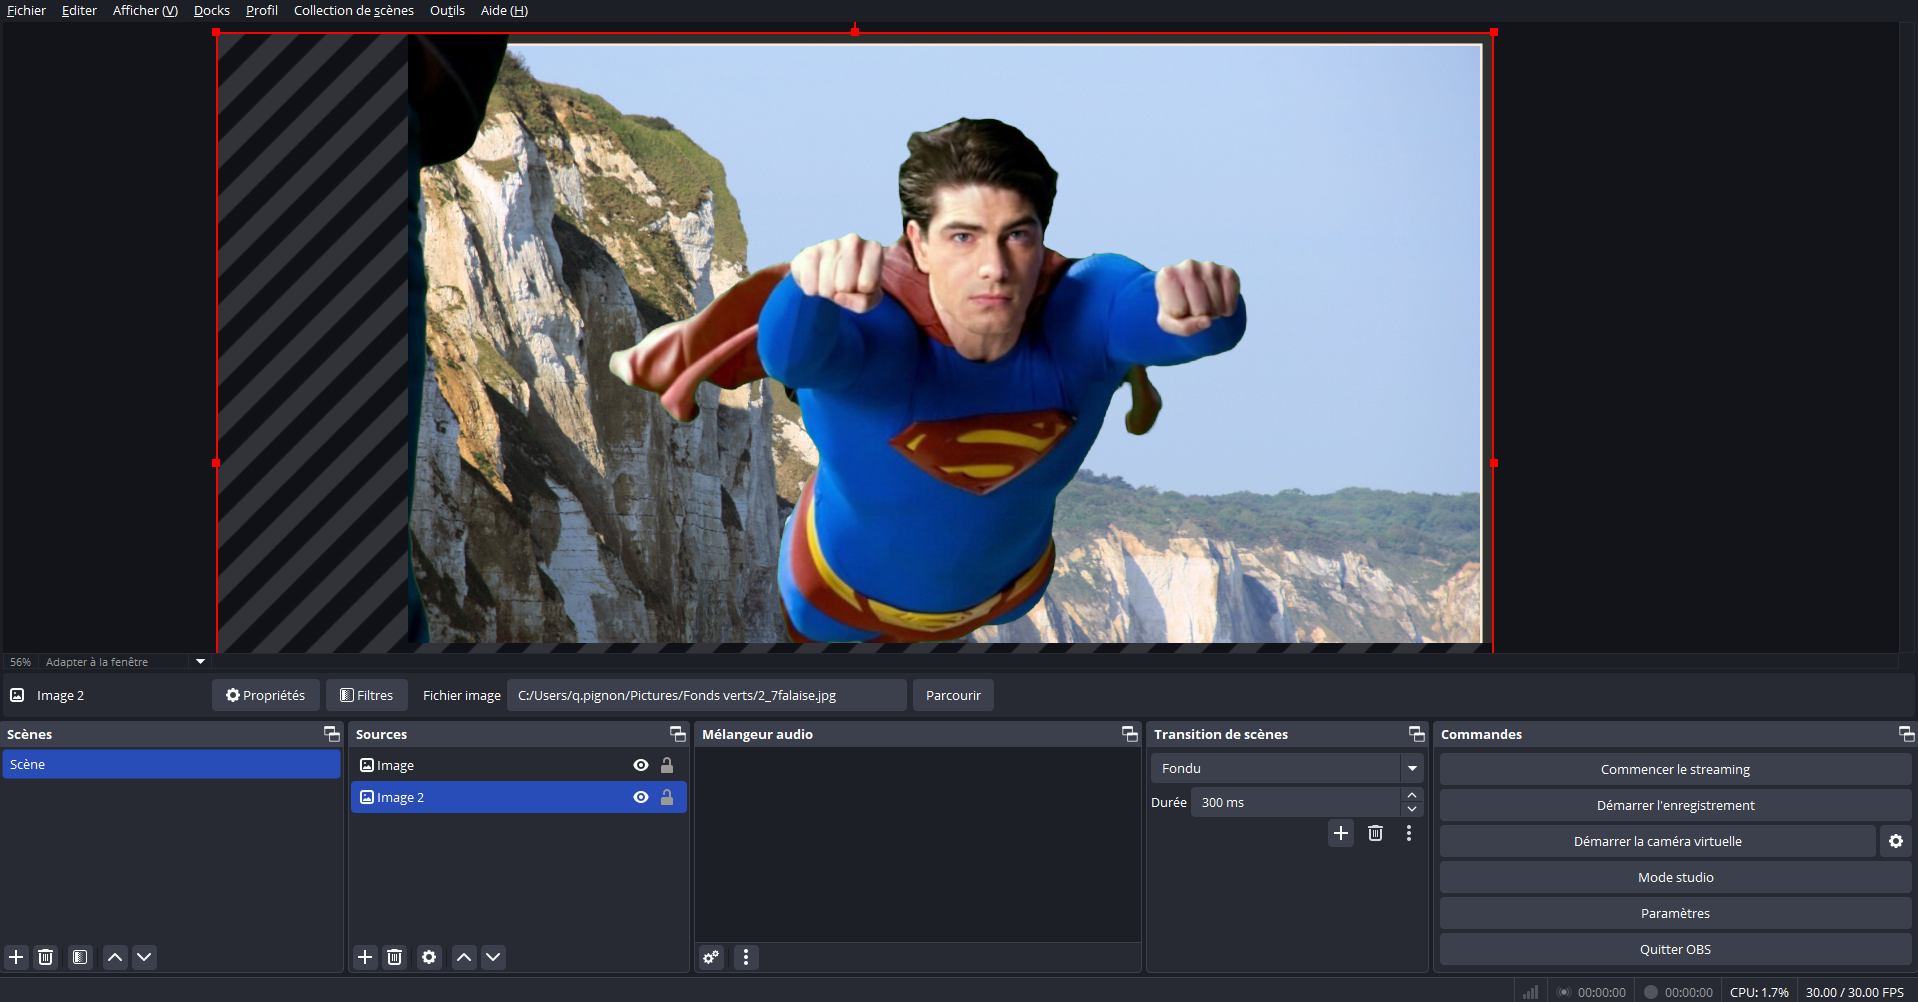Open Filtres for Image 2

(x=367, y=695)
